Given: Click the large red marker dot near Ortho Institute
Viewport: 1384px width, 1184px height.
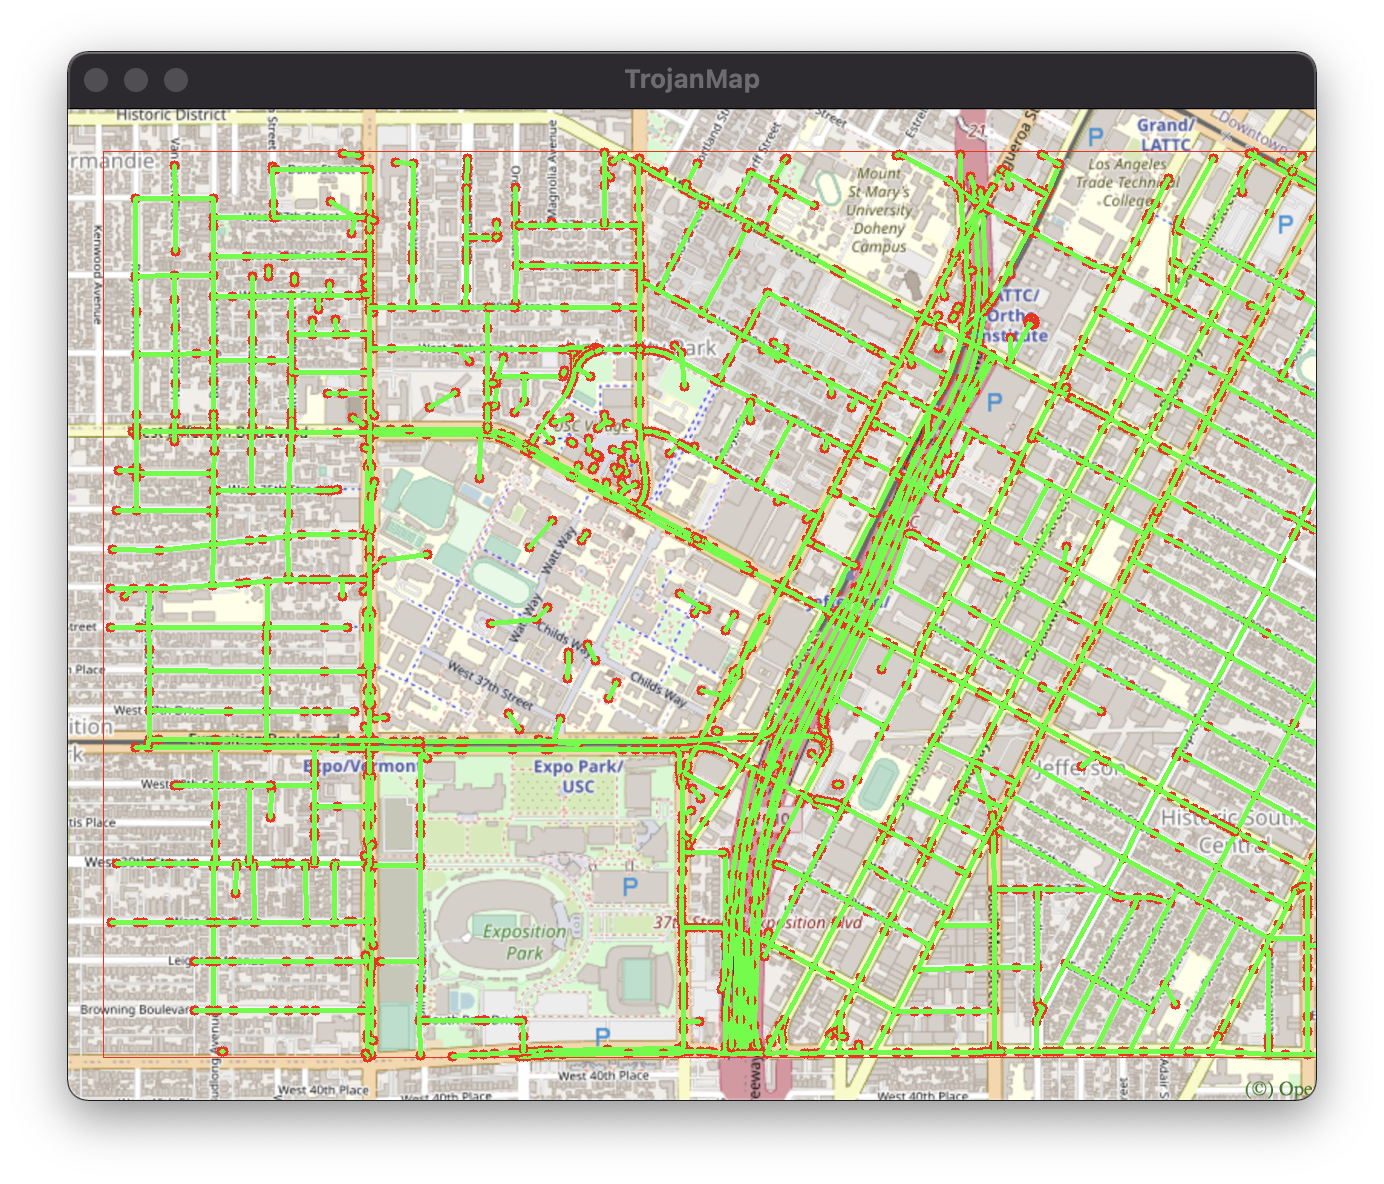Looking at the screenshot, I should click(x=1031, y=321).
